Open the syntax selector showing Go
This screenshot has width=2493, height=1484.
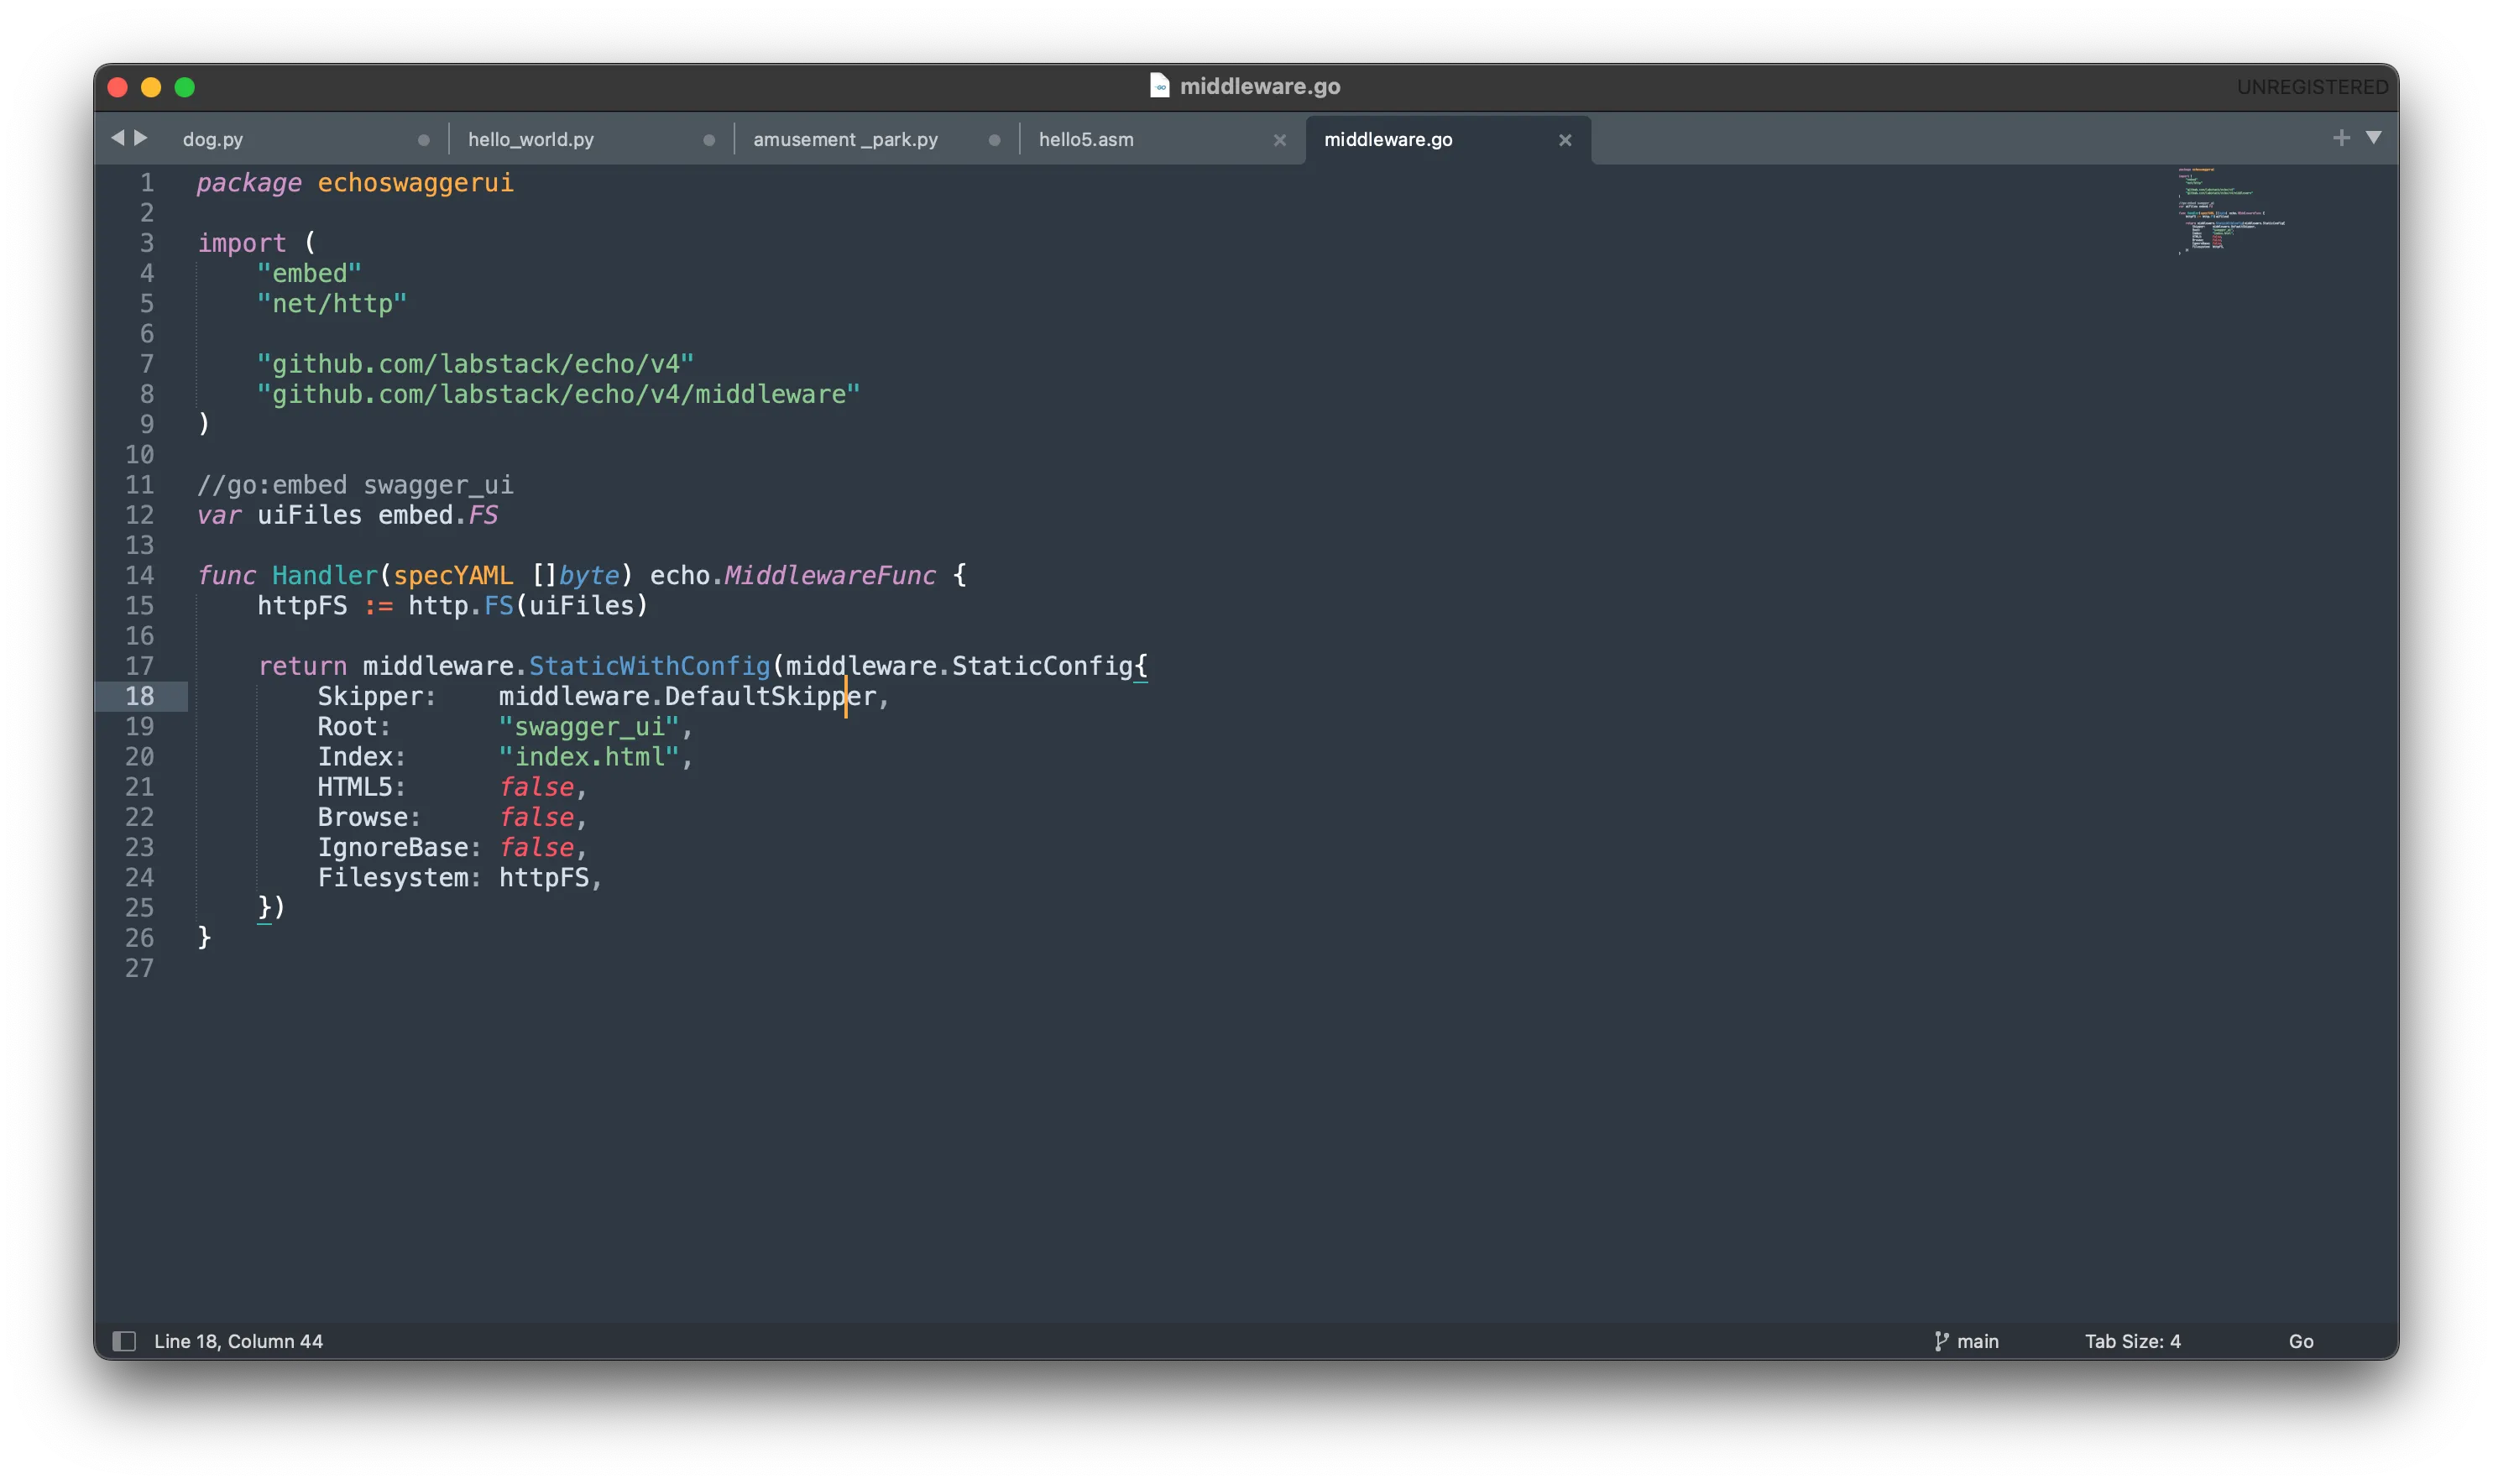pyautogui.click(x=2301, y=1341)
